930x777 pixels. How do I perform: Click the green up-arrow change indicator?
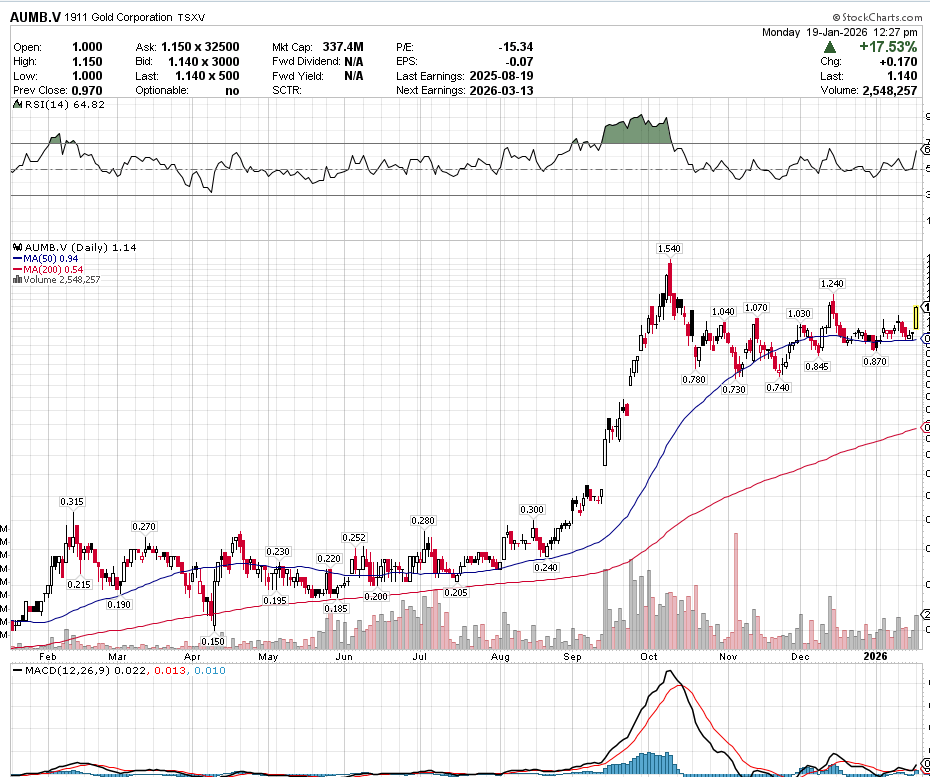830,47
